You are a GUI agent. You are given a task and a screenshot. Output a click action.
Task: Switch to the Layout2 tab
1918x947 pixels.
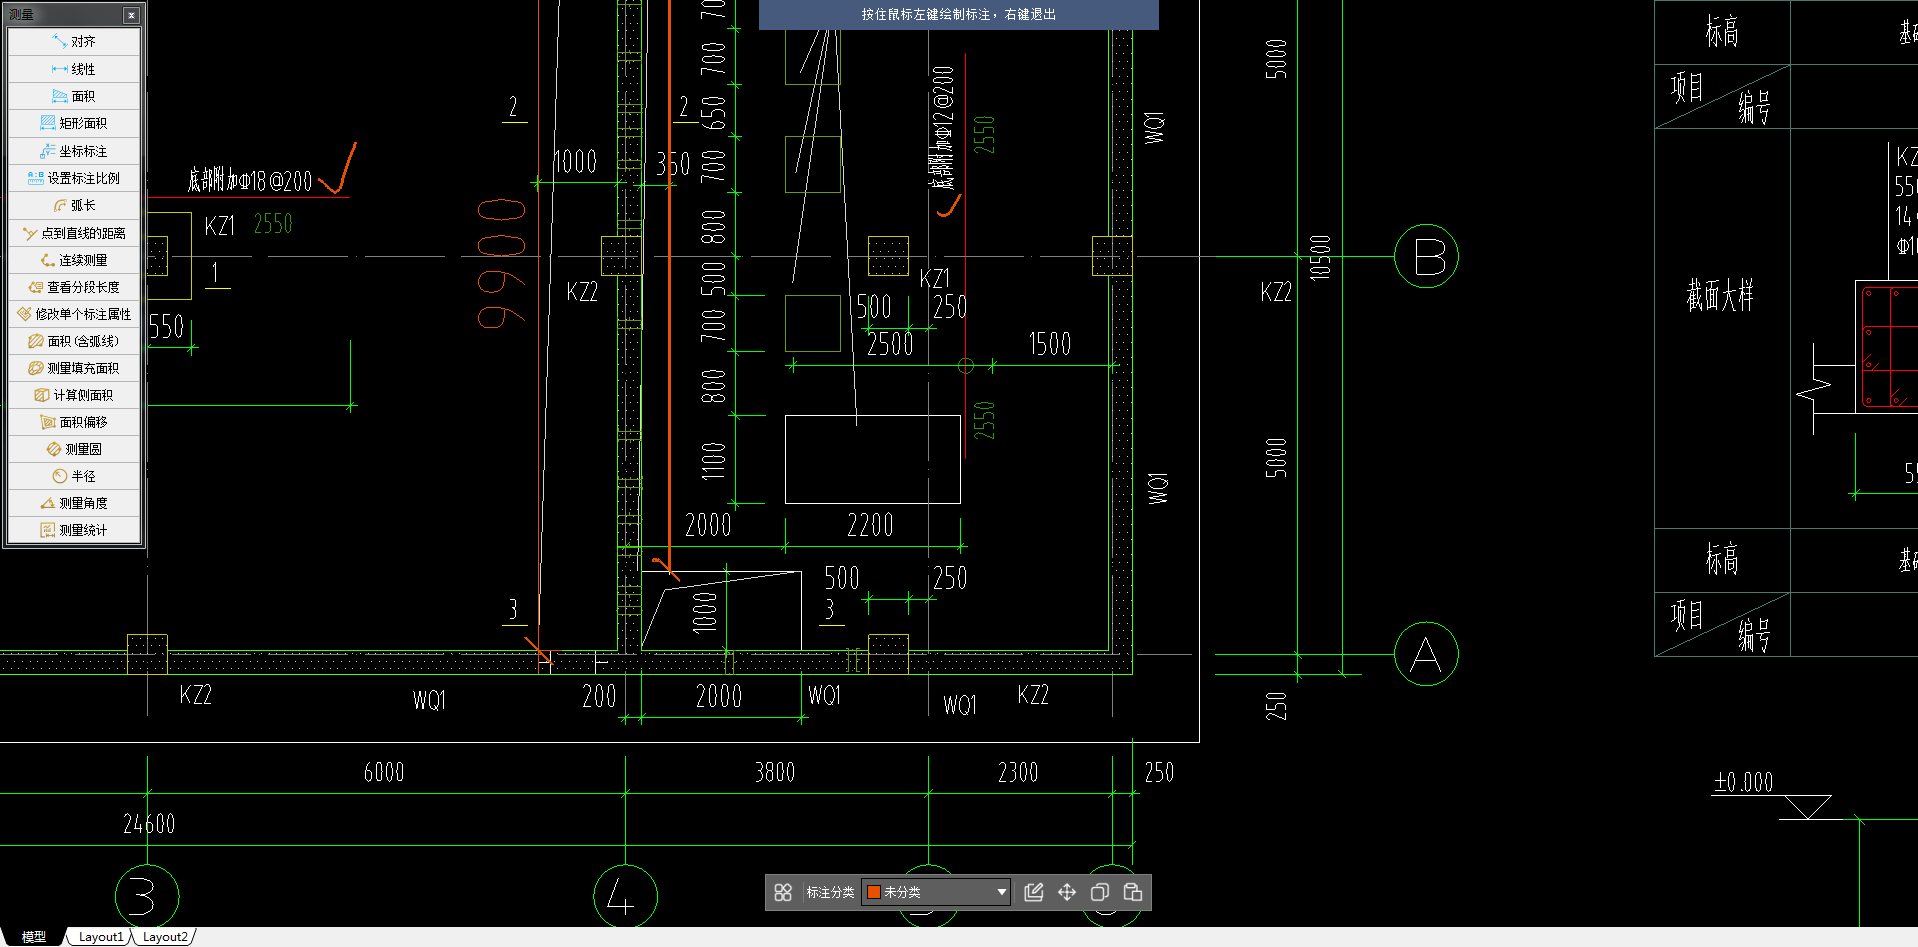(x=165, y=937)
